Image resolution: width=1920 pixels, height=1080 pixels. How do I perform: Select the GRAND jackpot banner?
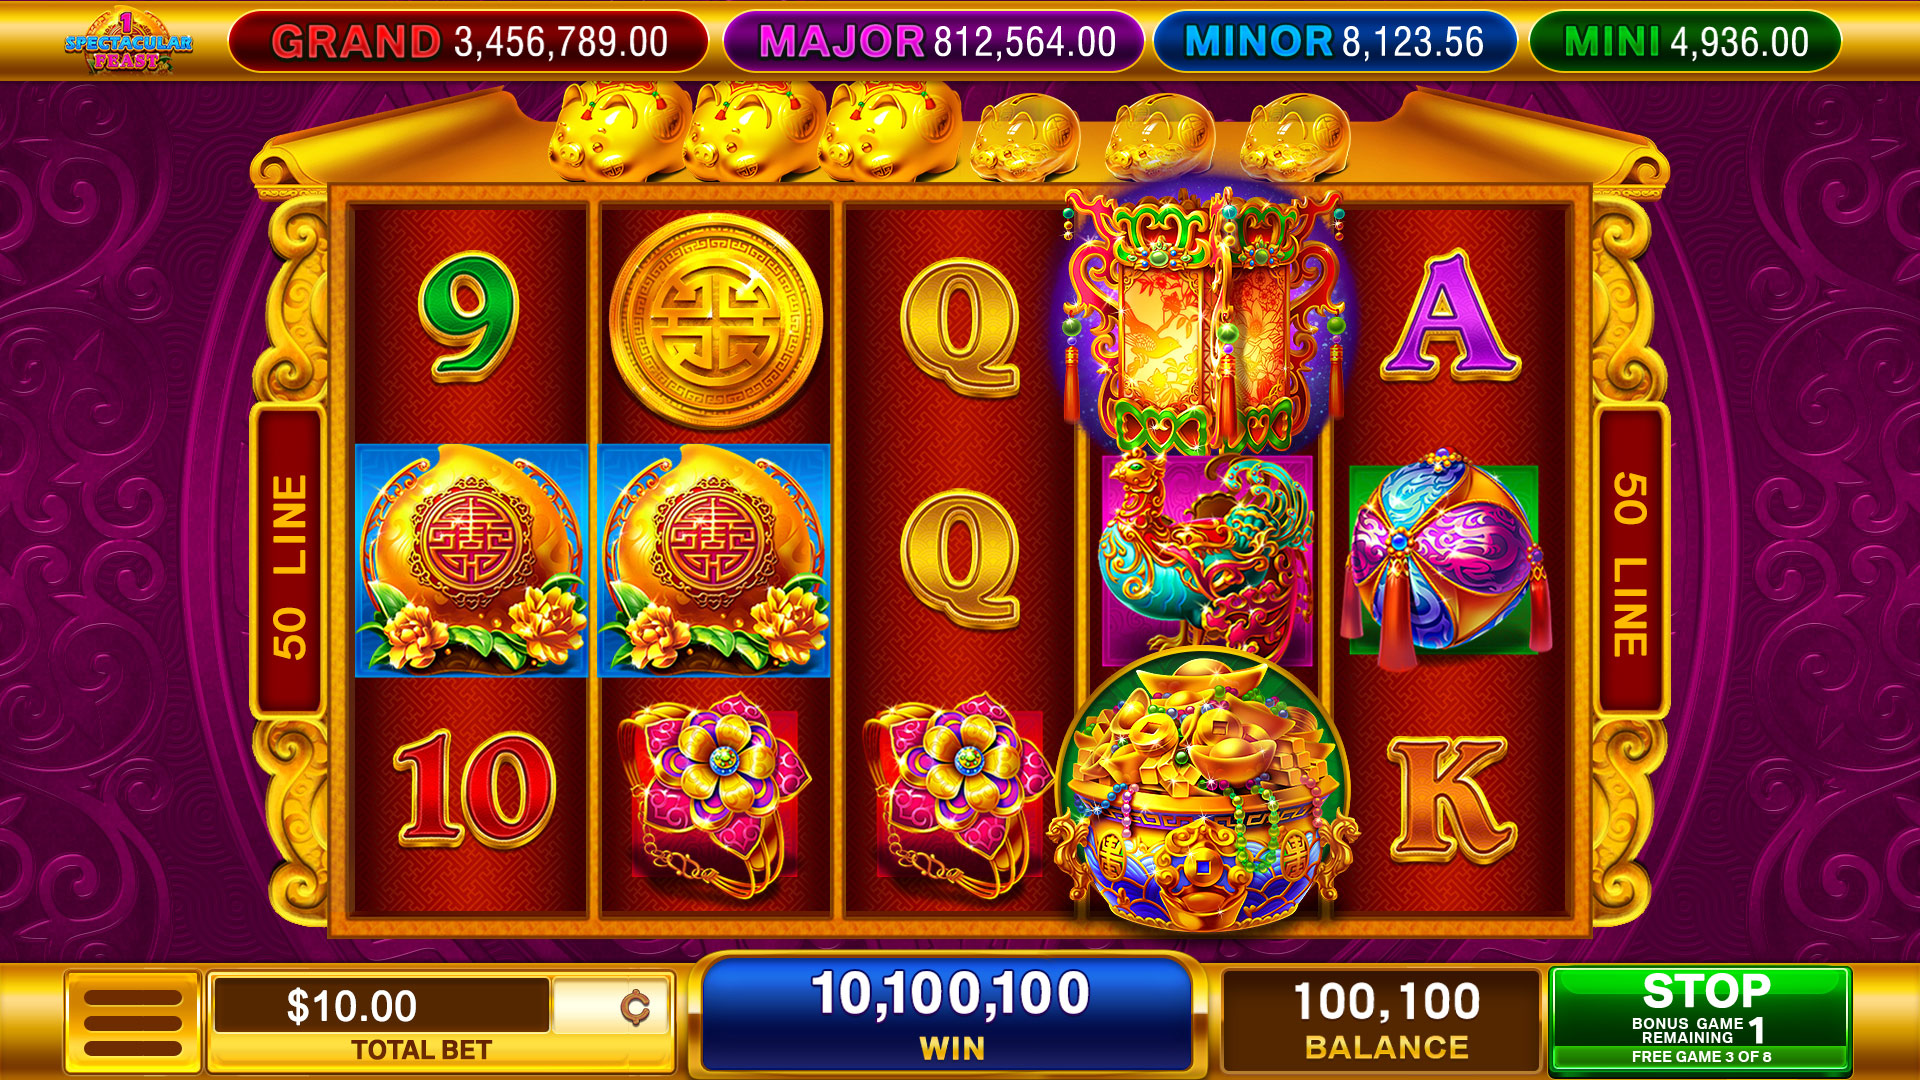(x=468, y=42)
